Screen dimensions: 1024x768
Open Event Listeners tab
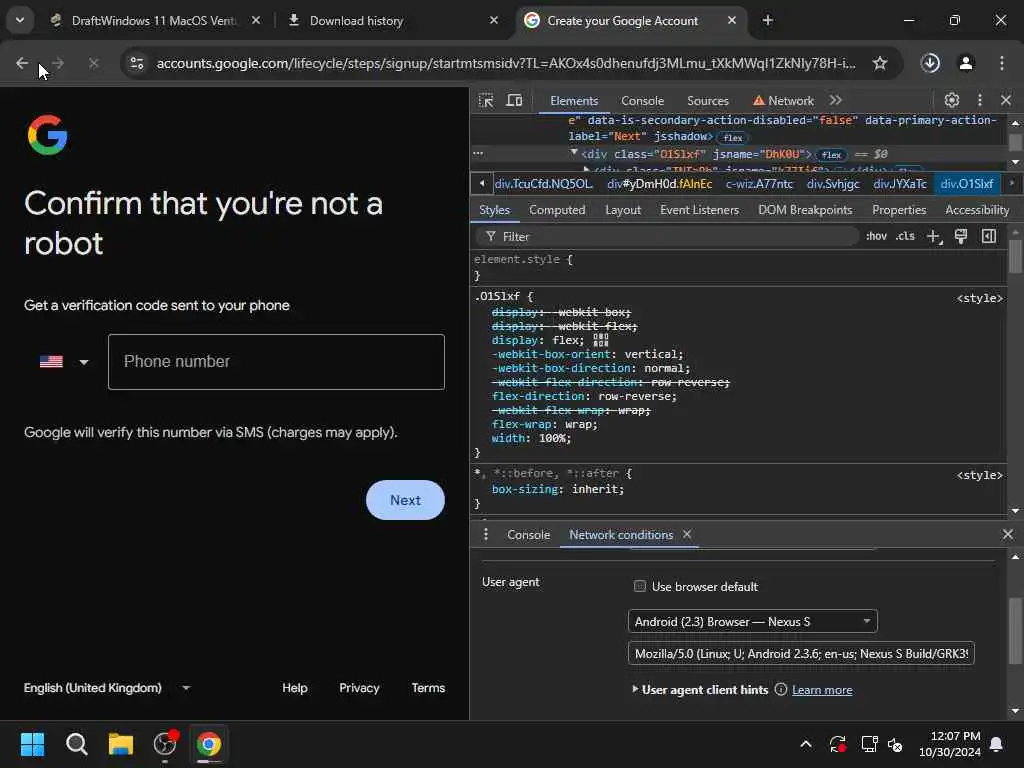pos(699,210)
